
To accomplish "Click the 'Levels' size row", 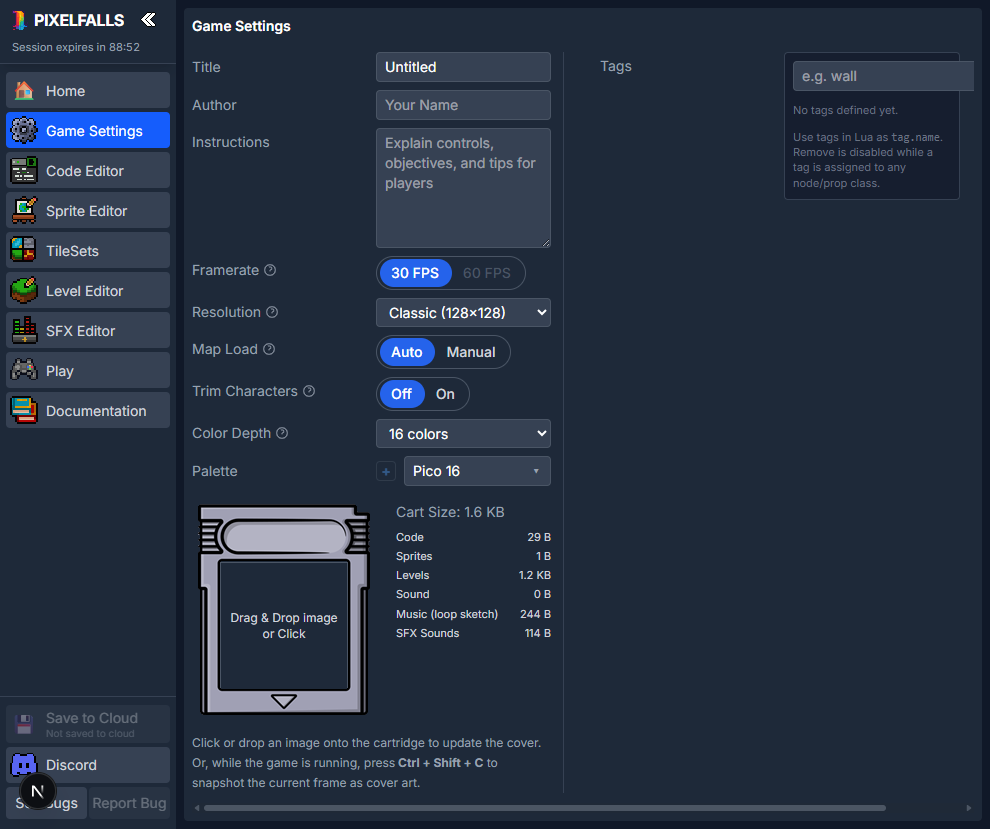I will (474, 575).
